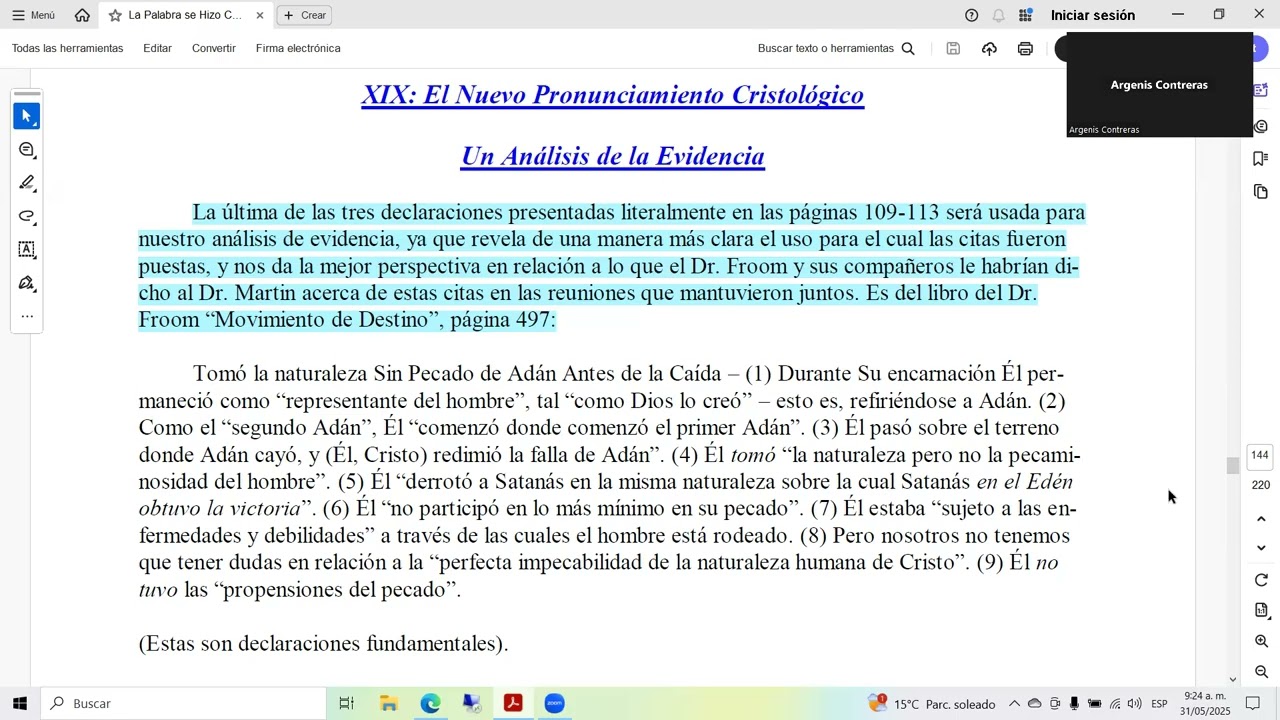The height and width of the screenshot is (720, 1280).
Task: Click the save diskette icon
Action: (x=953, y=48)
